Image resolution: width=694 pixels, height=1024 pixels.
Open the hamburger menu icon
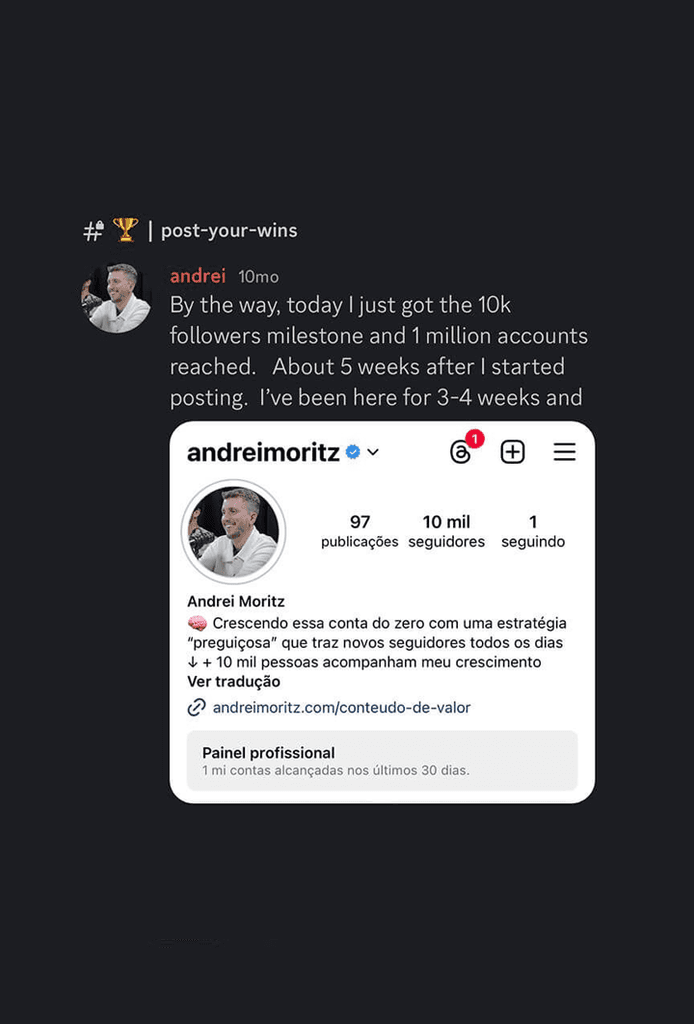point(564,452)
